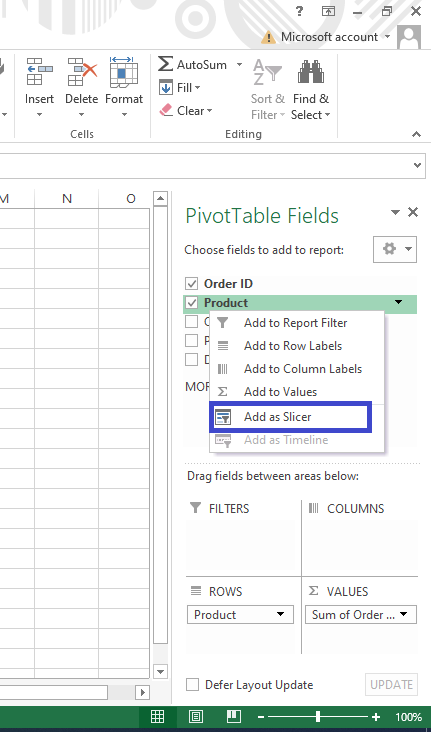
Task: Click the account warning triangle icon
Action: coord(268,37)
